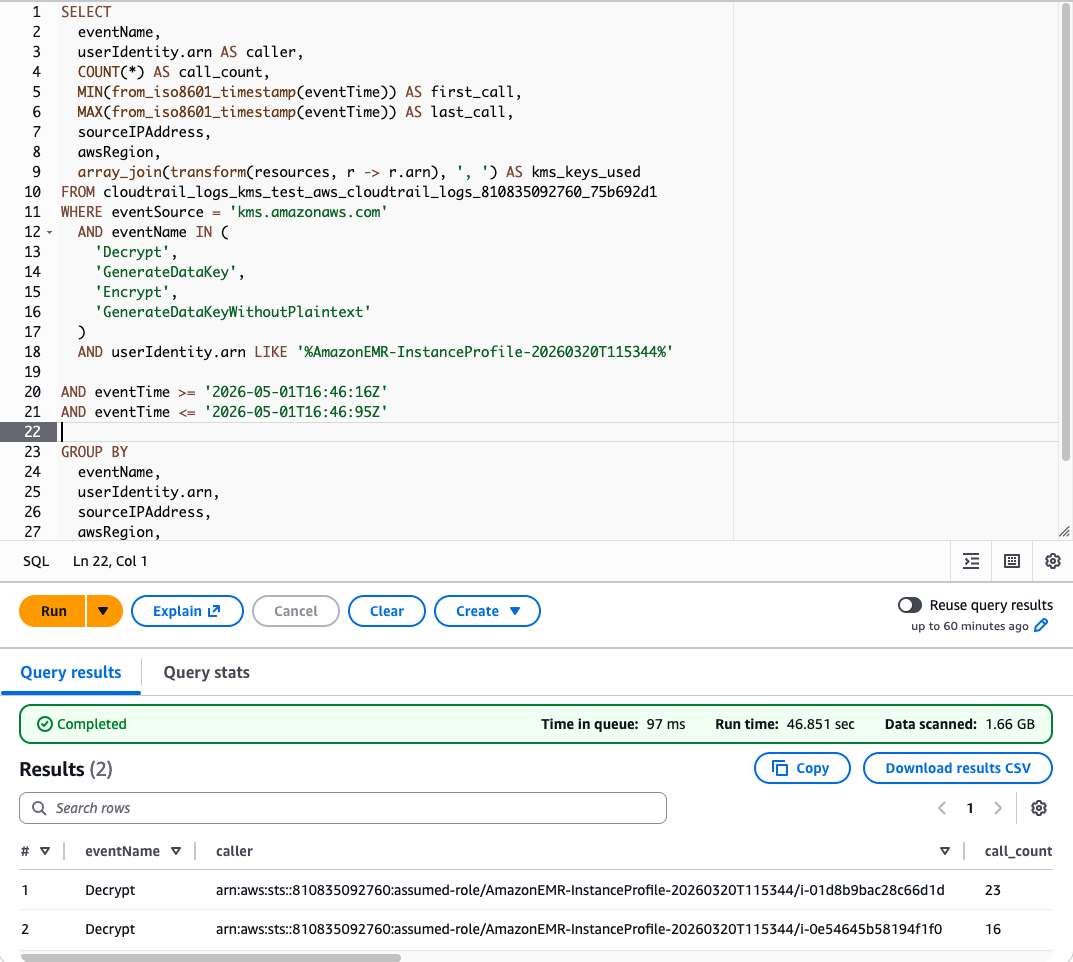Click Decrypt in result row 2

coord(110,929)
